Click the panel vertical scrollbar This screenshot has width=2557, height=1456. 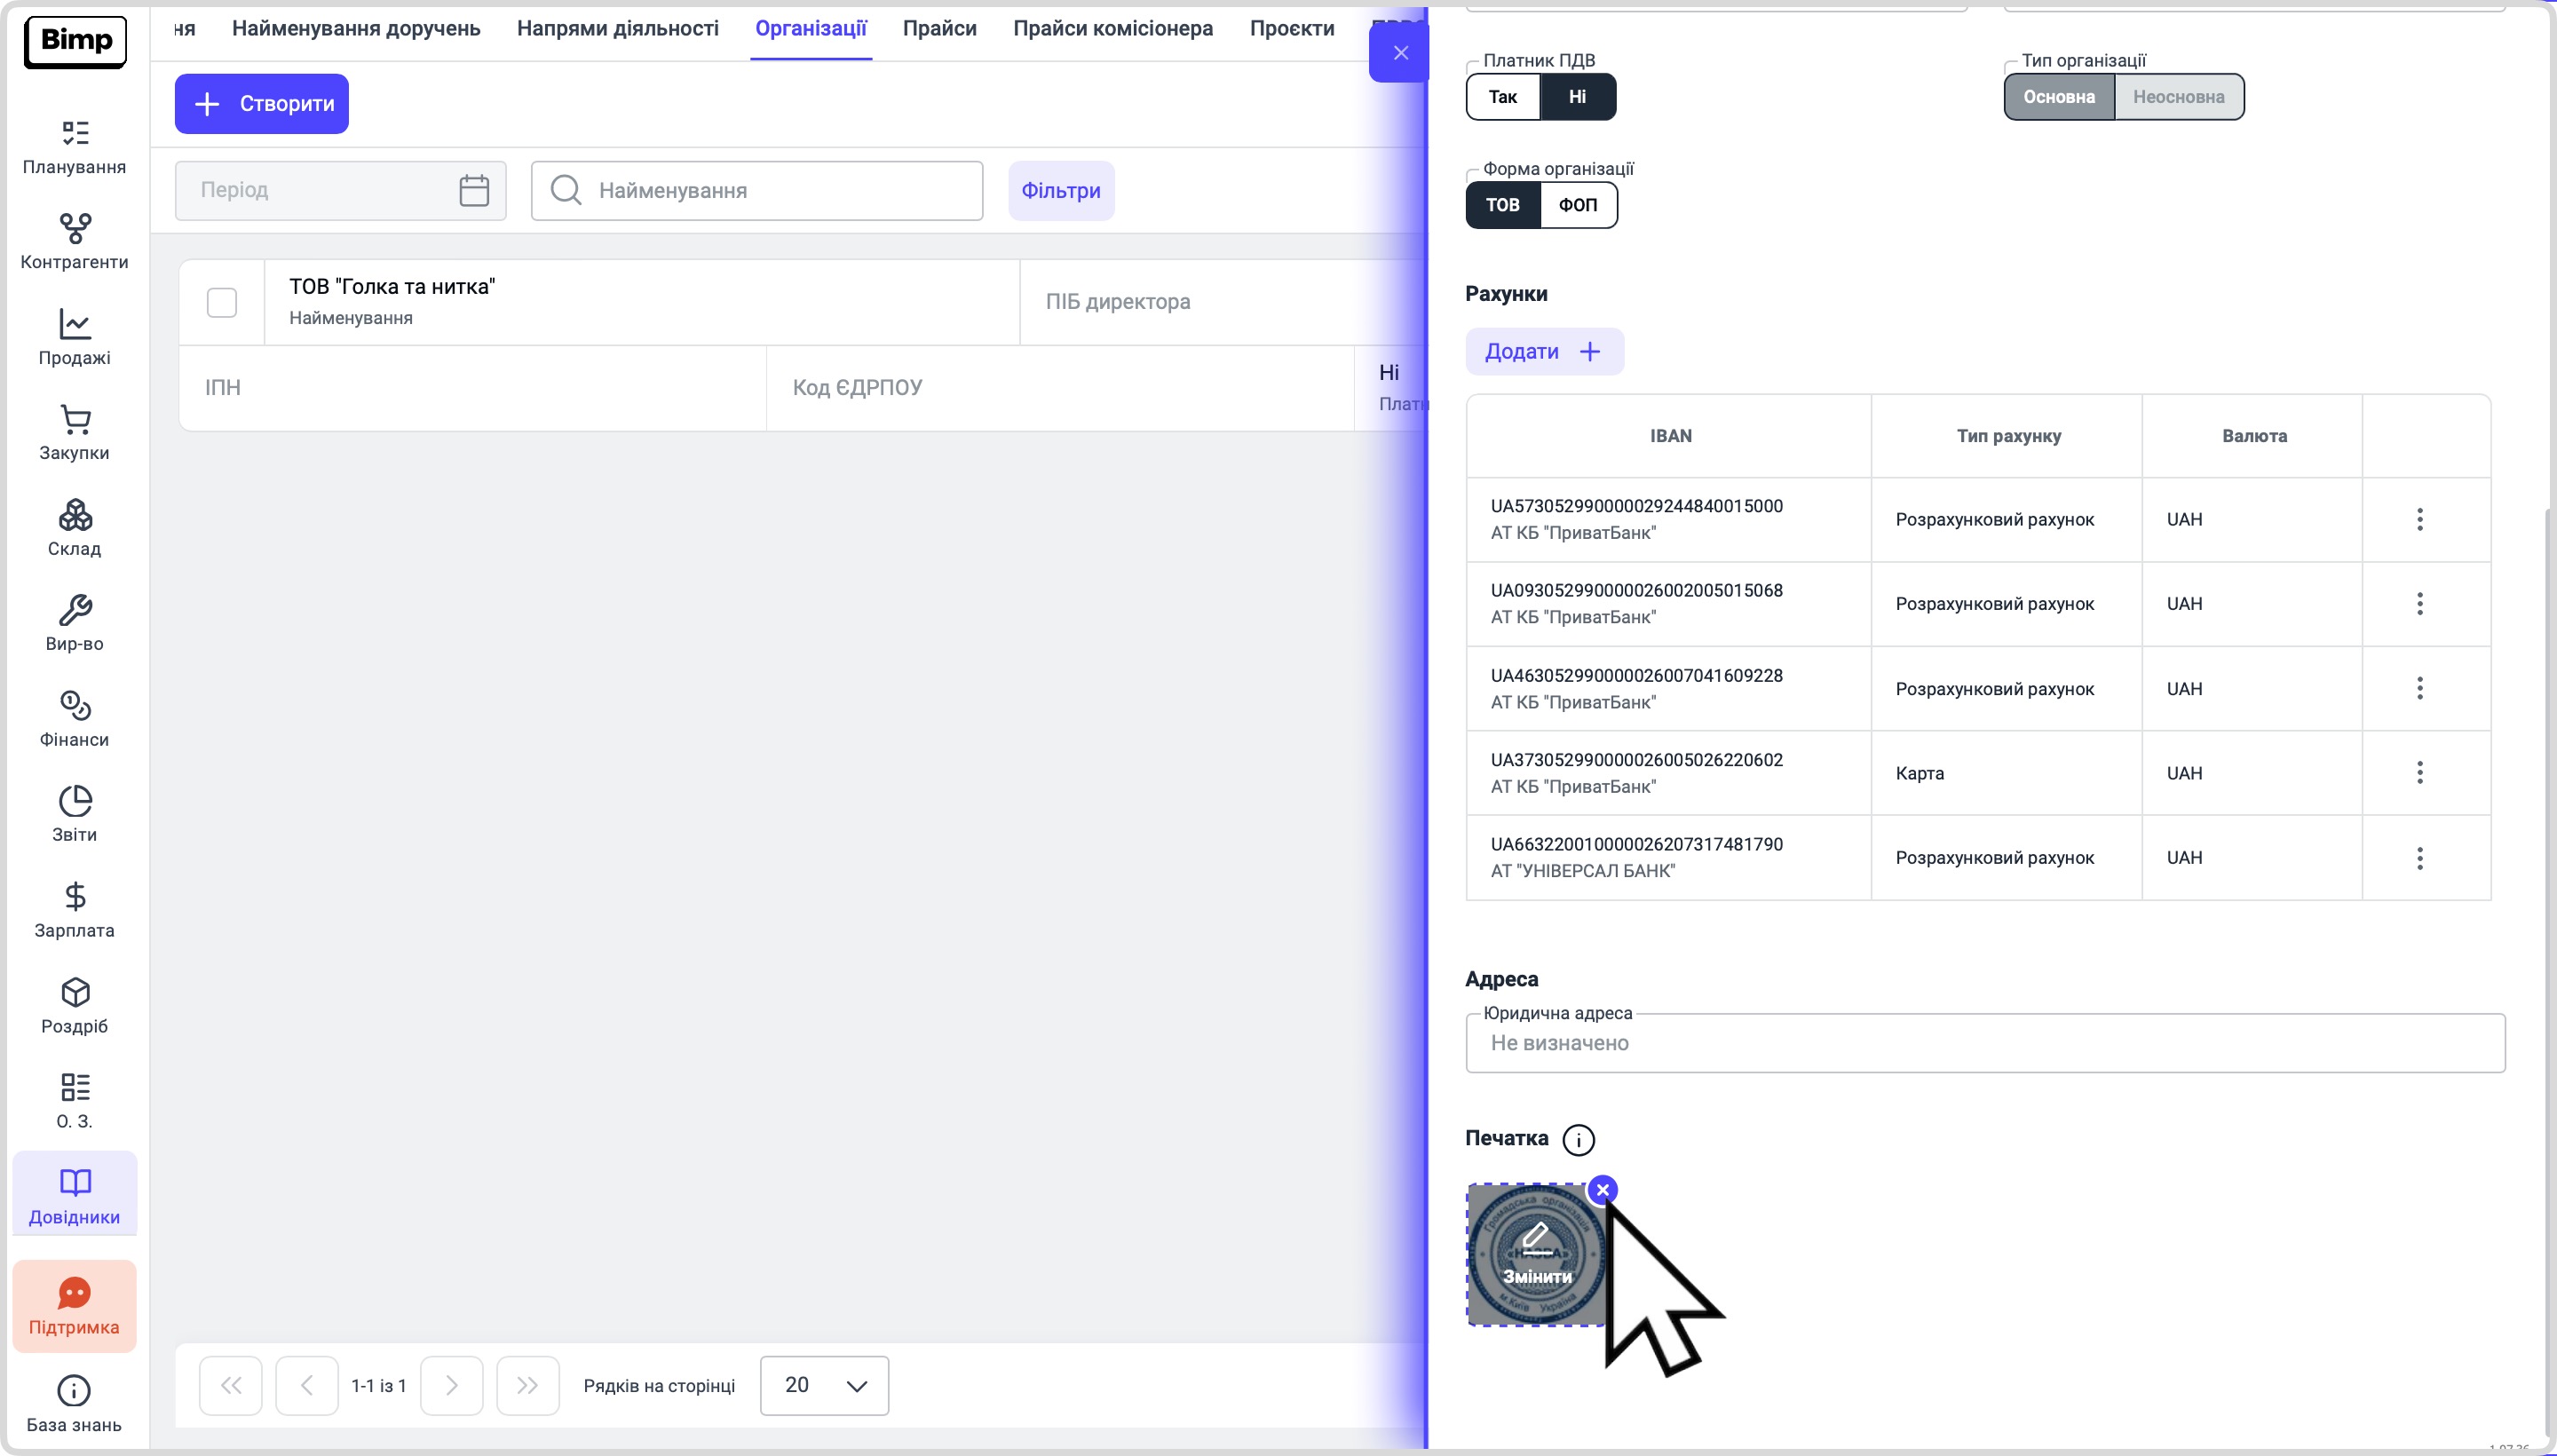pyautogui.click(x=2550, y=970)
